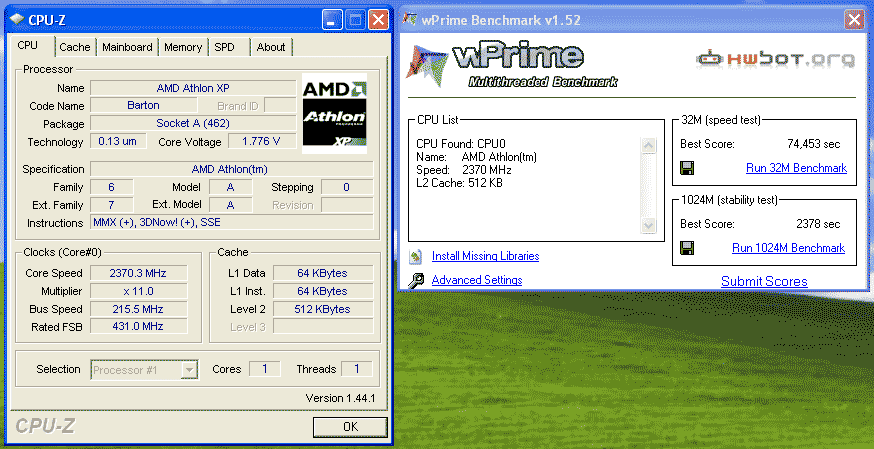Close the wPrime Benchmark window

click(x=854, y=20)
